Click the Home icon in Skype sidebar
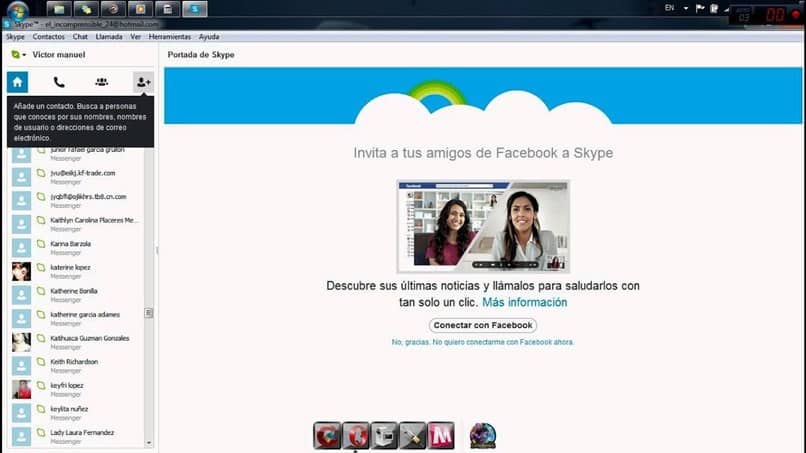The image size is (806, 453). pos(17,82)
